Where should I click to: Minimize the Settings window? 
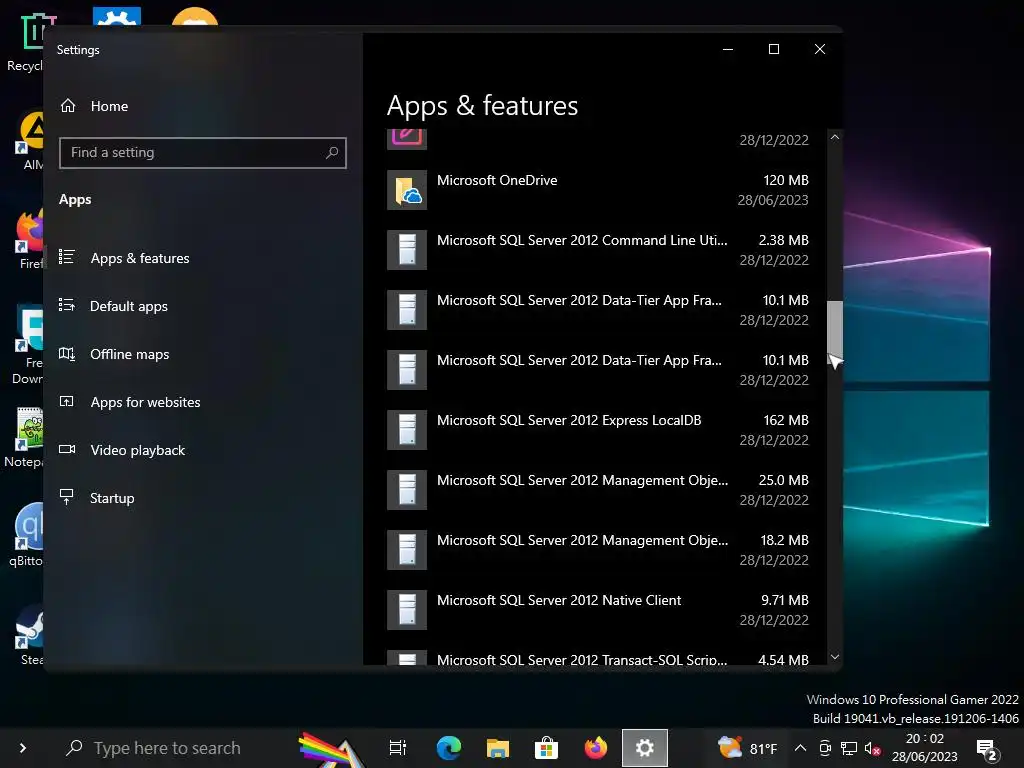tap(728, 49)
